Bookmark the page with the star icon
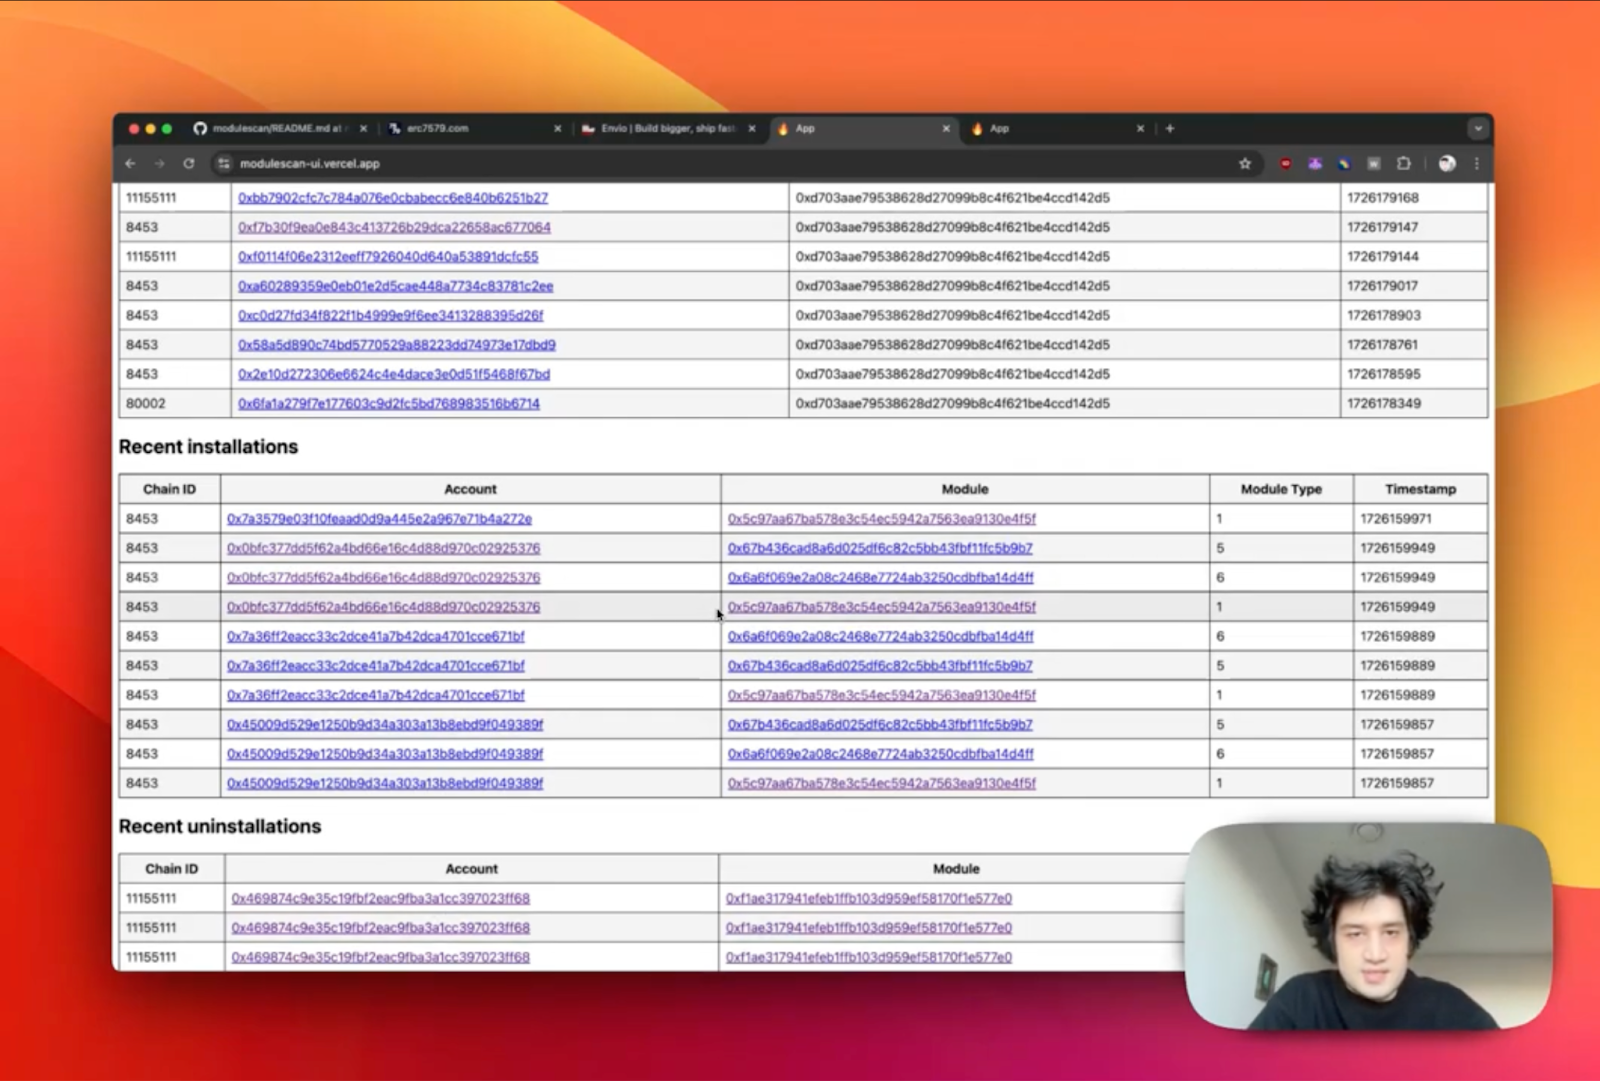The height and width of the screenshot is (1081, 1600). tap(1244, 163)
